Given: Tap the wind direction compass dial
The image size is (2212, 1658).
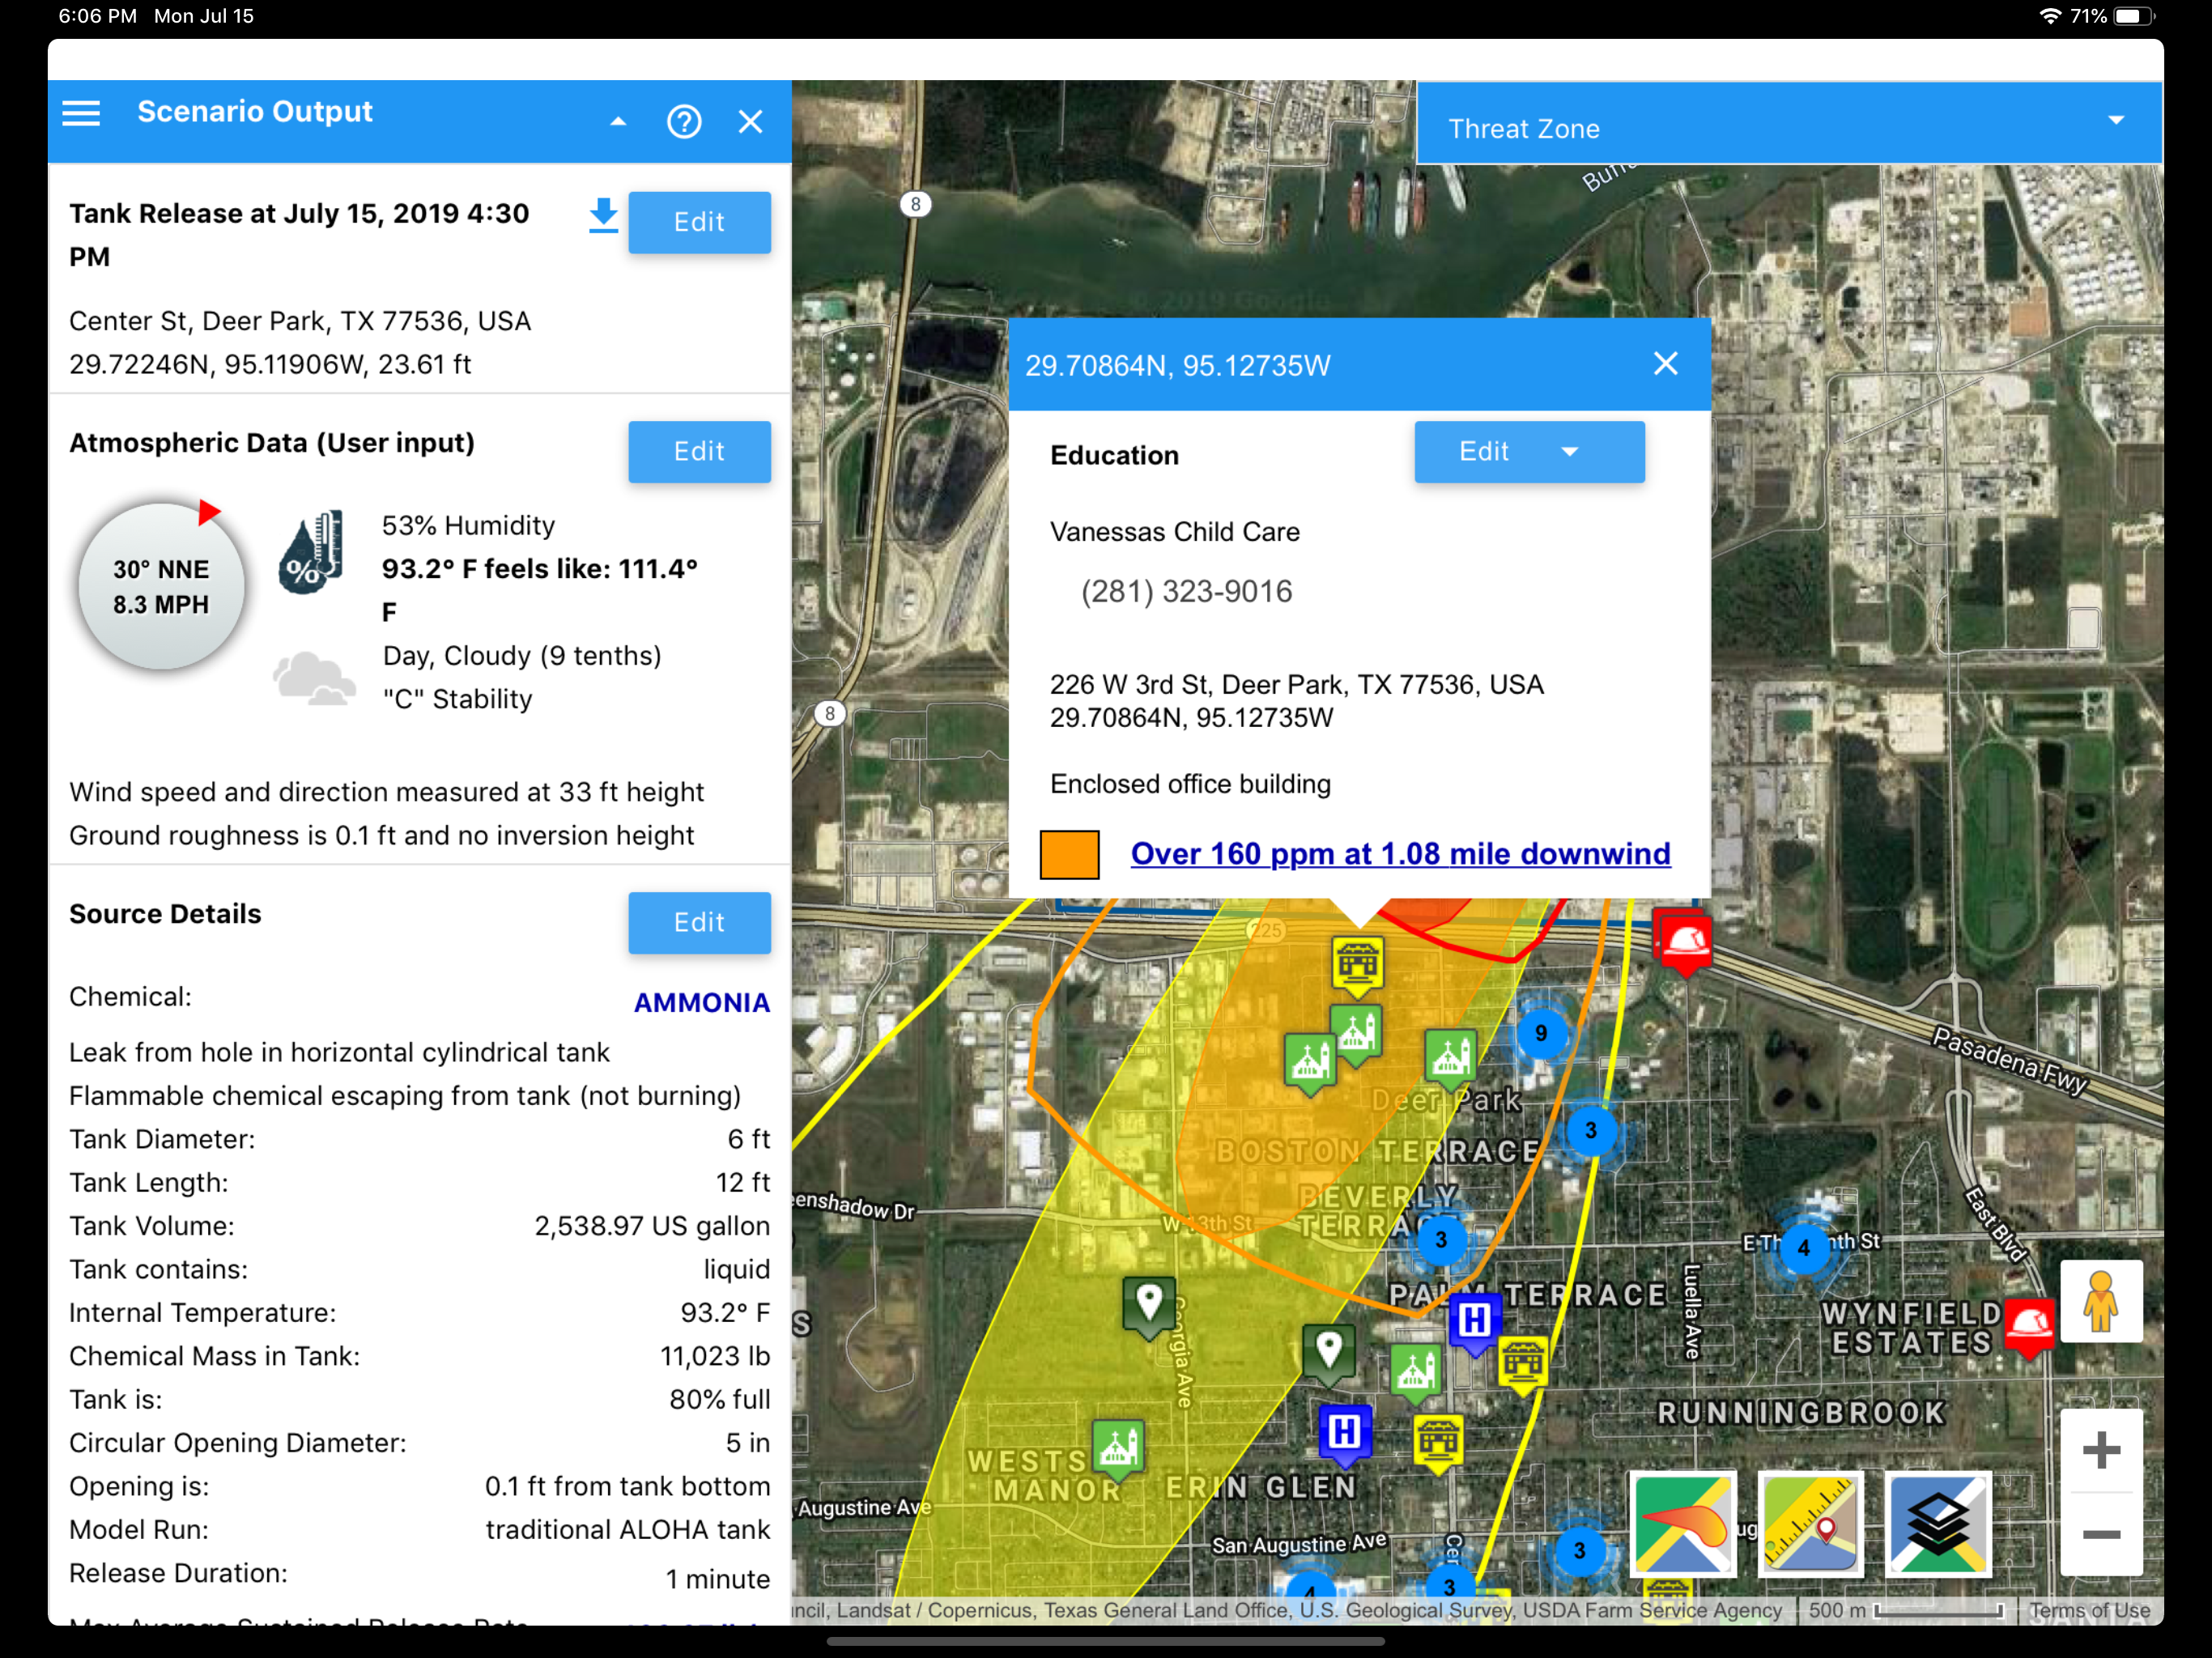Looking at the screenshot, I should click(x=161, y=587).
